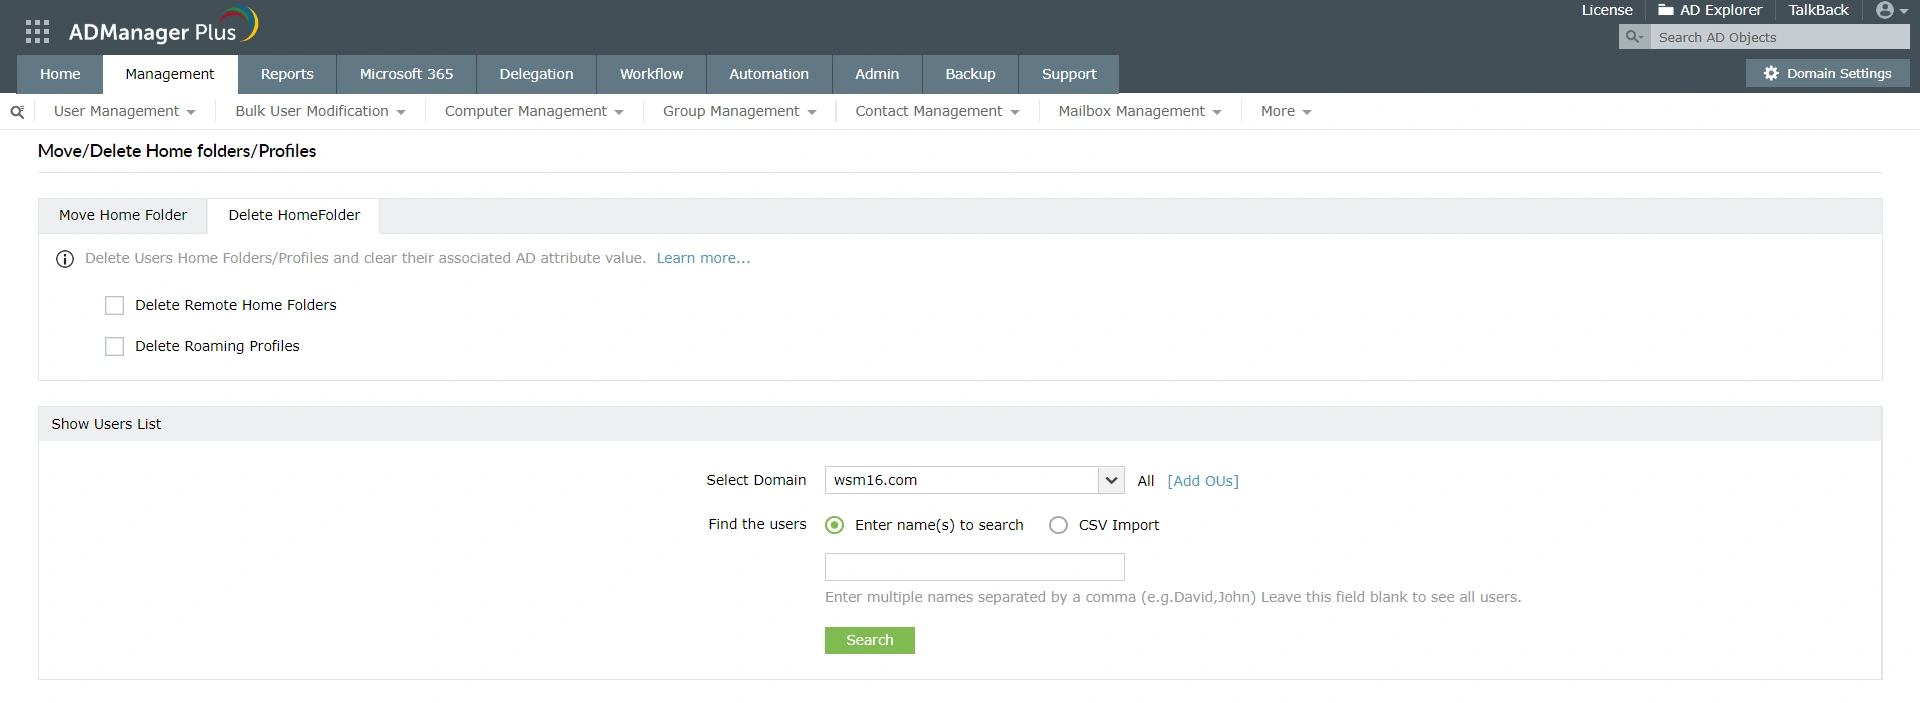Screen dimensions: 1920x703
Task: Expand the Contact Management dropdown
Action: (937, 111)
